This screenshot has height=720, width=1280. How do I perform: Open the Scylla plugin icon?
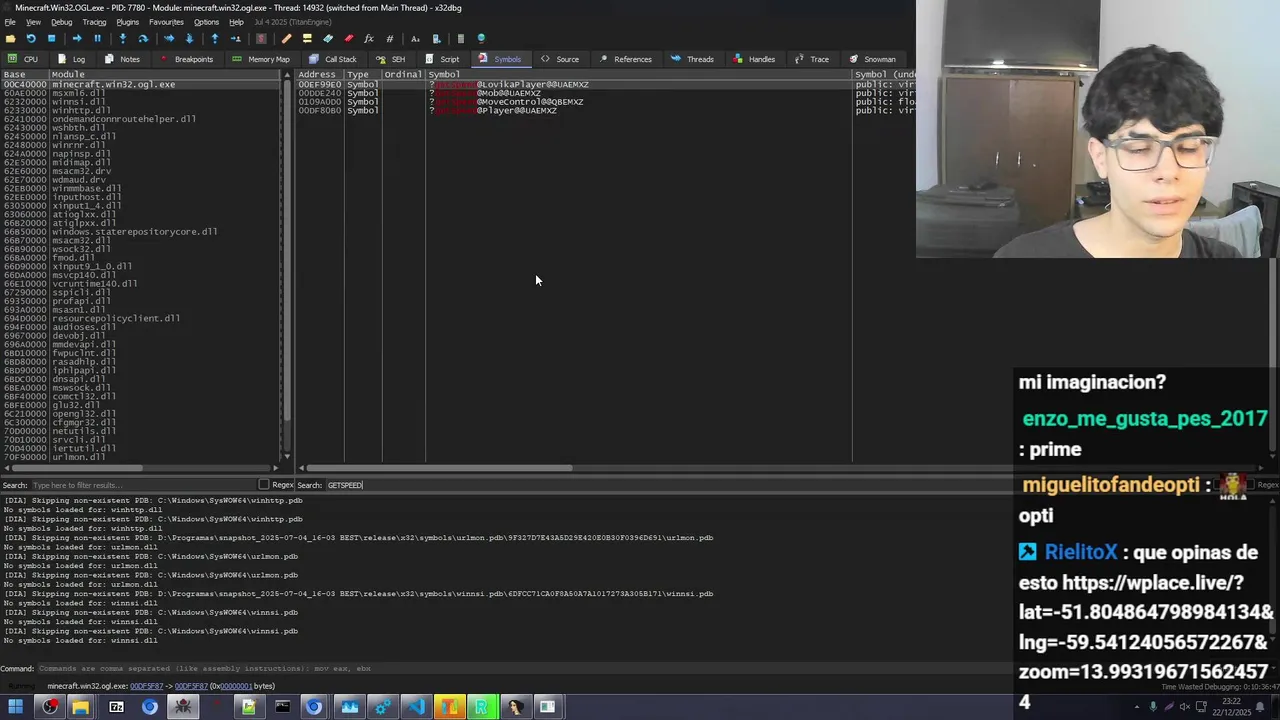point(261,39)
